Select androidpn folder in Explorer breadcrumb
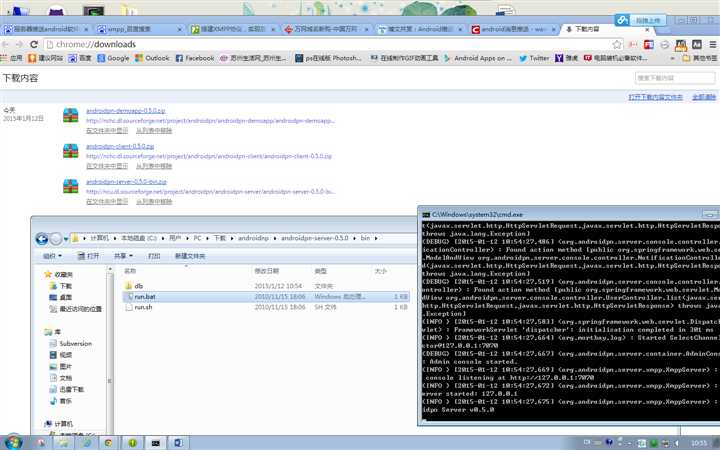Screen dimensions: 720x450 [253, 238]
